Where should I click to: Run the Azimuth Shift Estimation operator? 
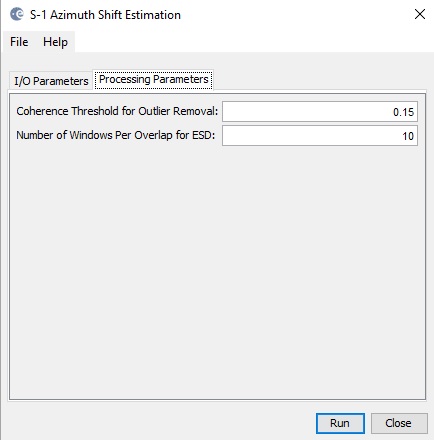[x=340, y=423]
